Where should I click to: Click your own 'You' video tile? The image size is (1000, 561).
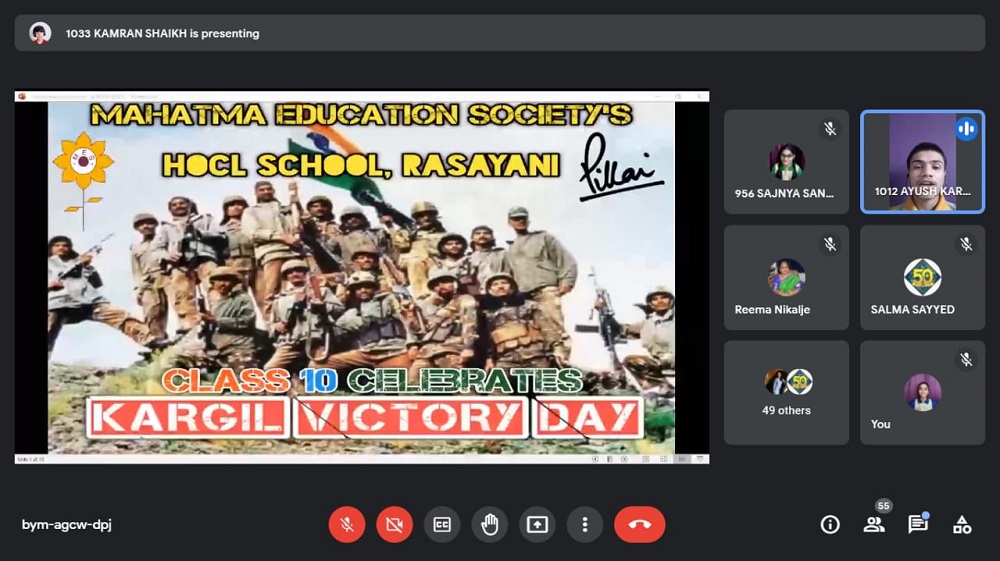click(922, 393)
